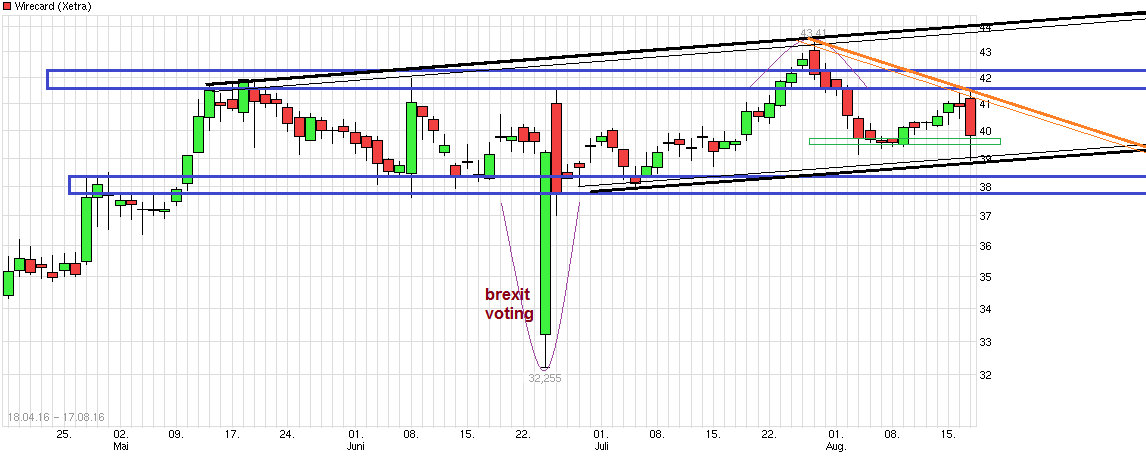
Task: Click the Mai month label
Action: pyautogui.click(x=121, y=445)
